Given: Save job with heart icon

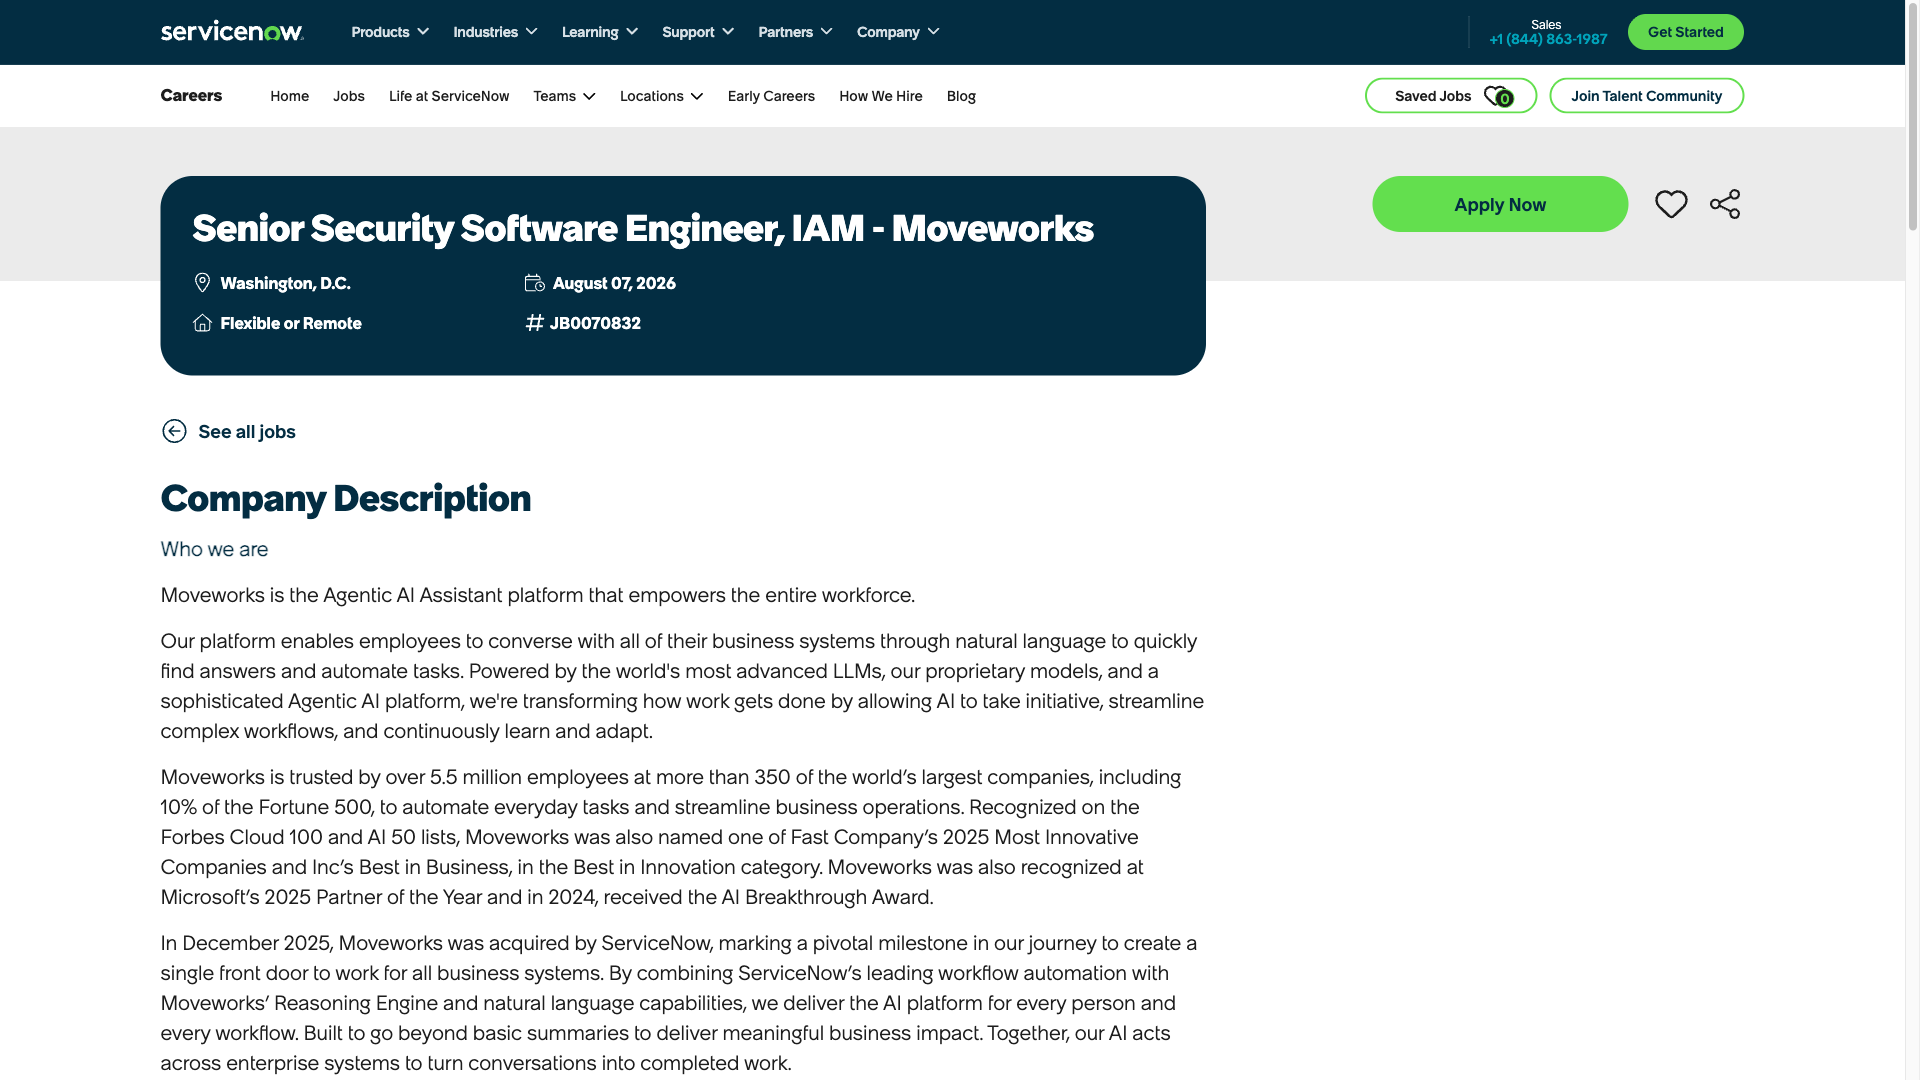Looking at the screenshot, I should coord(1671,204).
